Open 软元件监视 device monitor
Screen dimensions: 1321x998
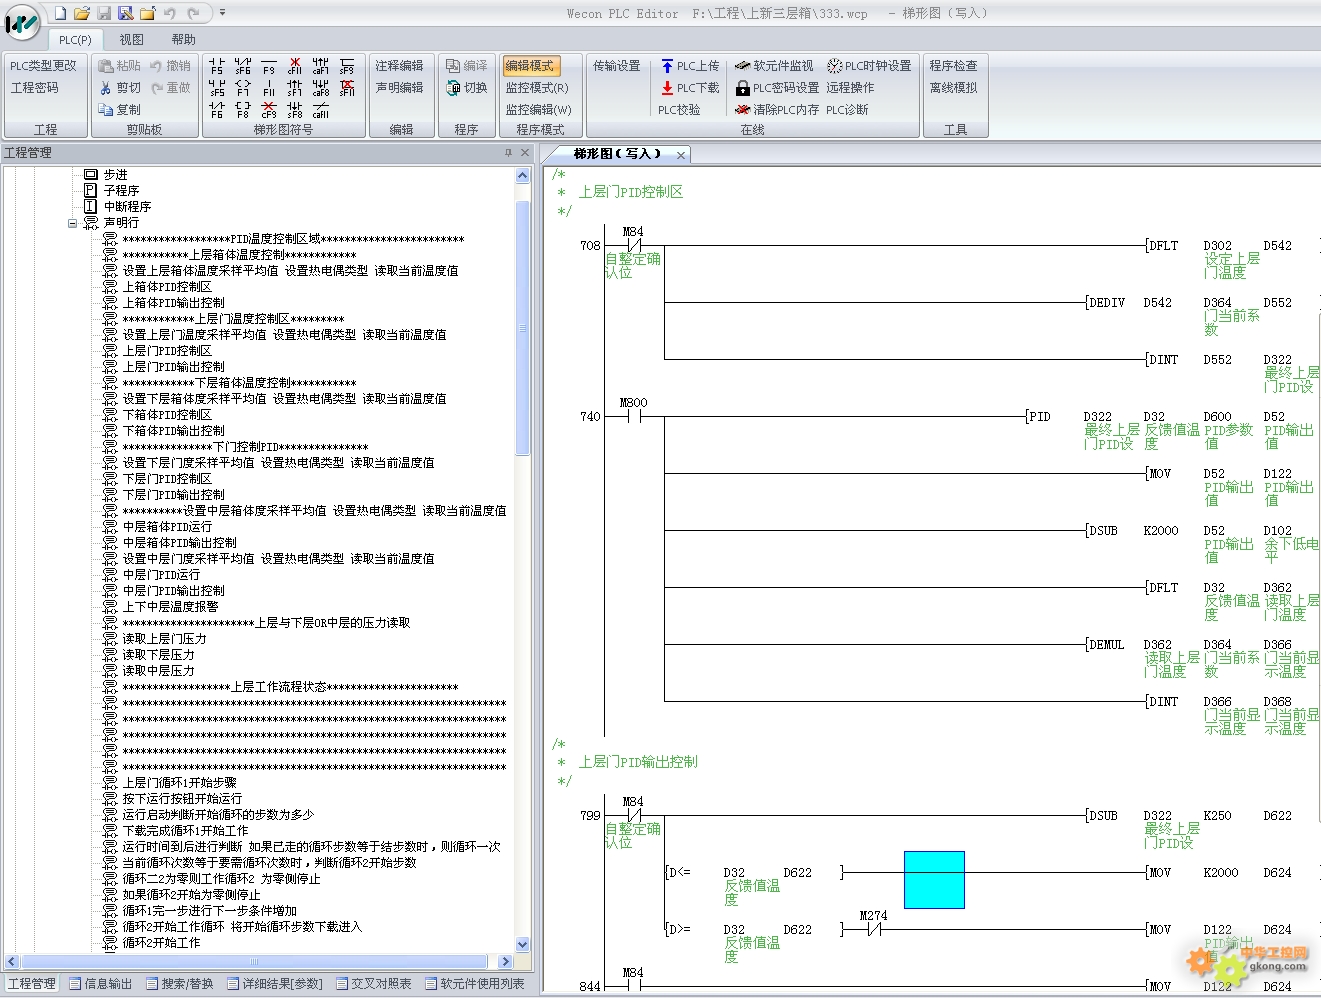point(773,66)
